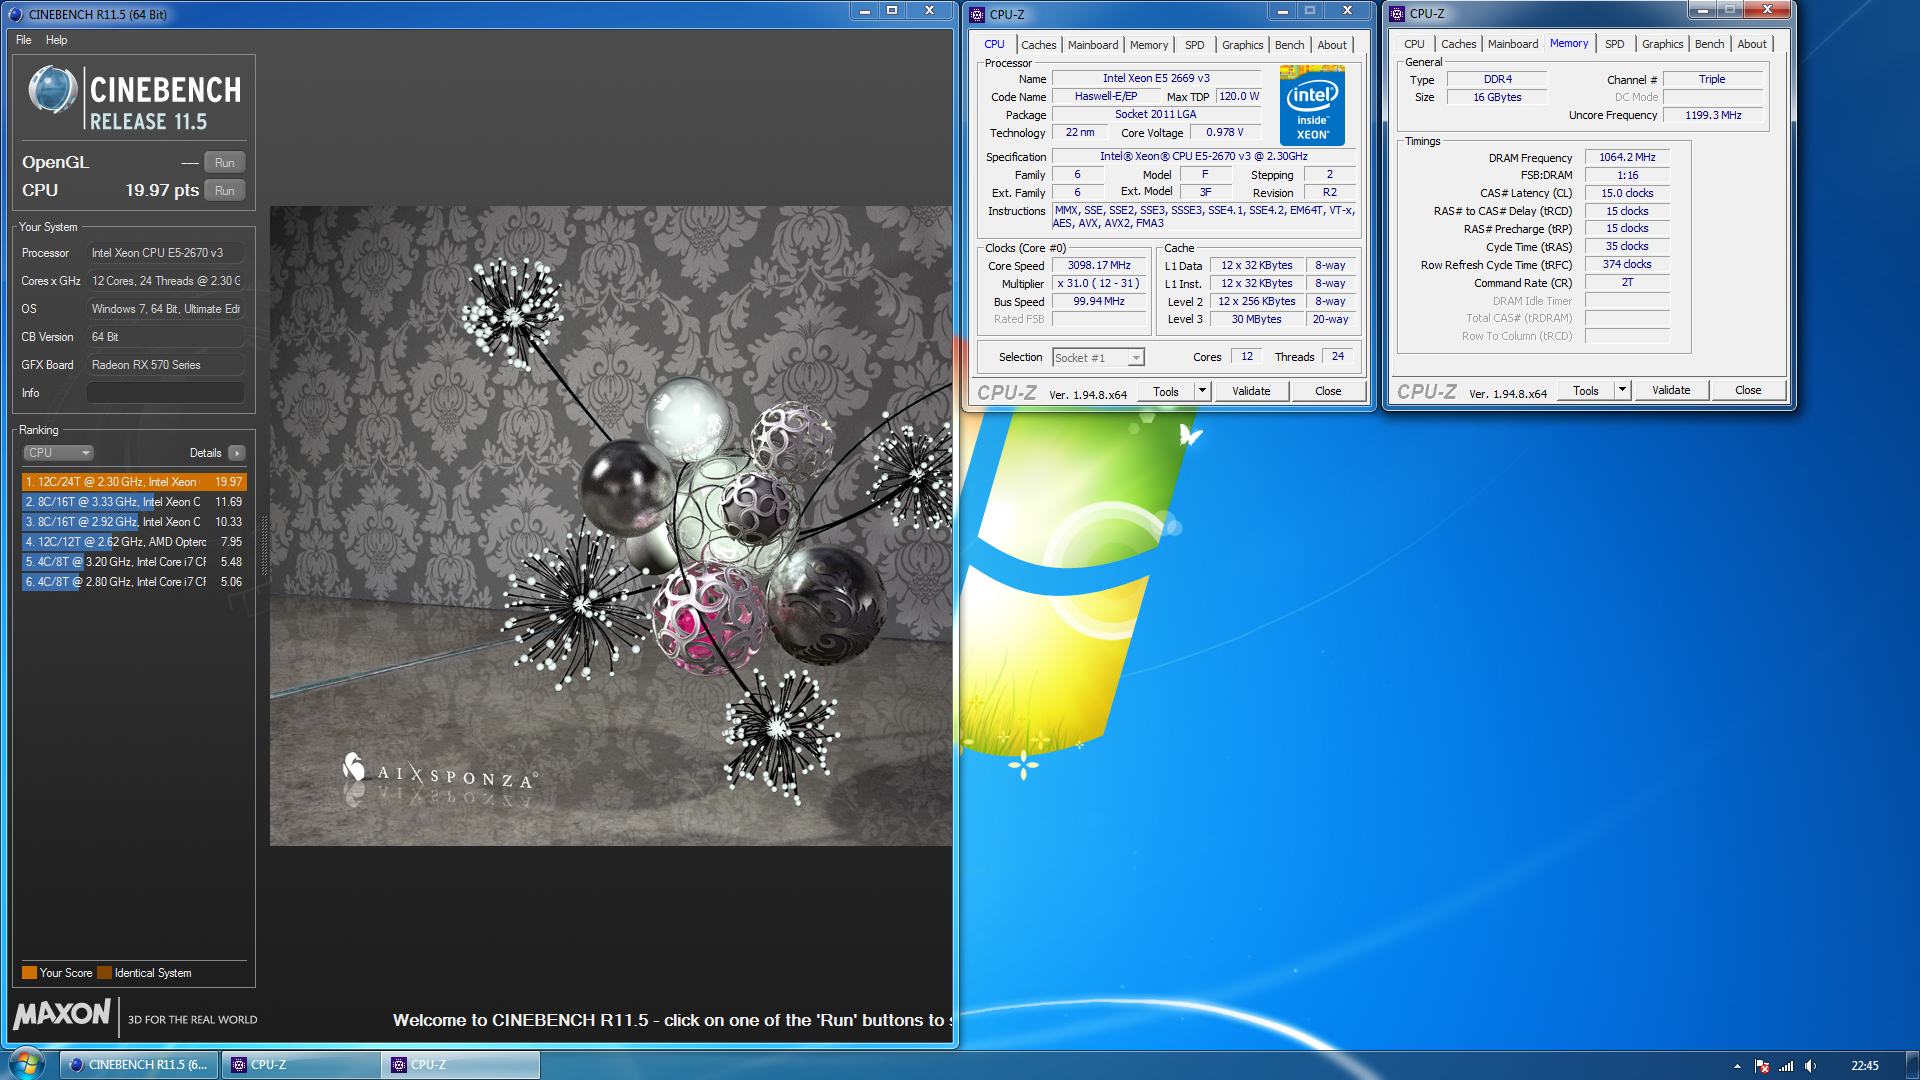Click left CPU-Z window title bar icon
The image size is (1920, 1080).
tap(977, 14)
